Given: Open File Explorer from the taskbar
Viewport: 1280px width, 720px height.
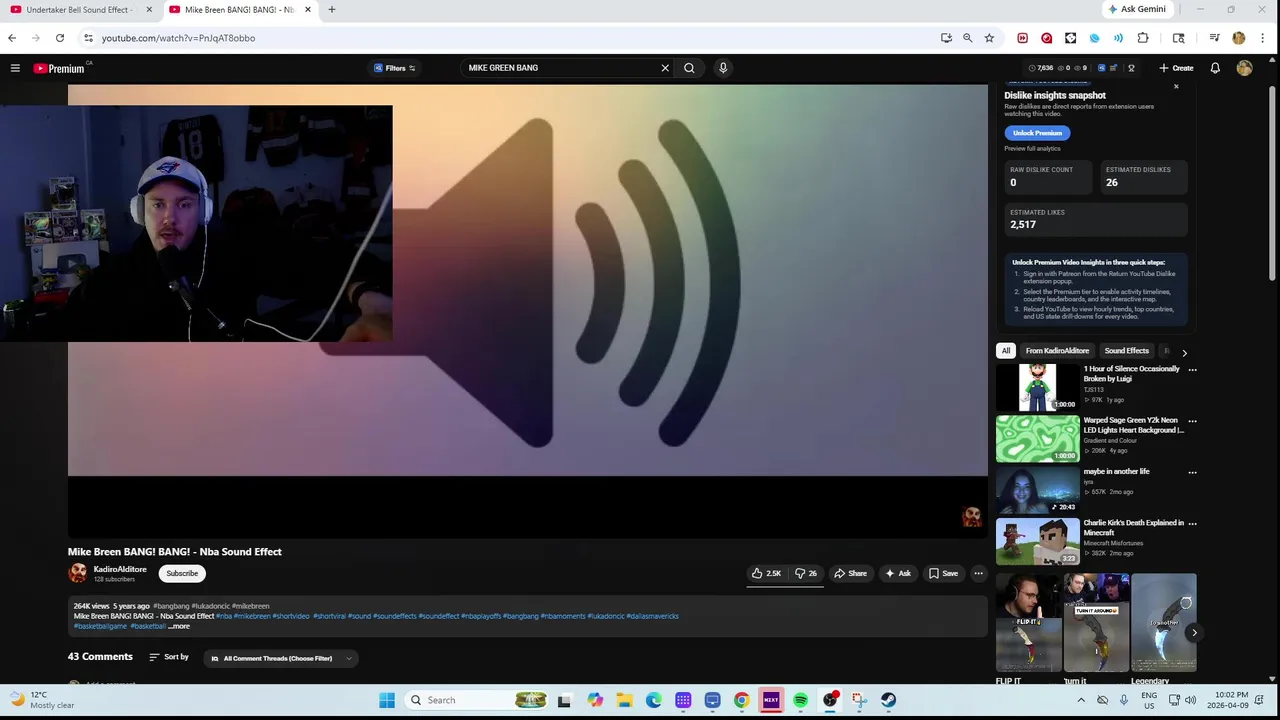Looking at the screenshot, I should 624,700.
